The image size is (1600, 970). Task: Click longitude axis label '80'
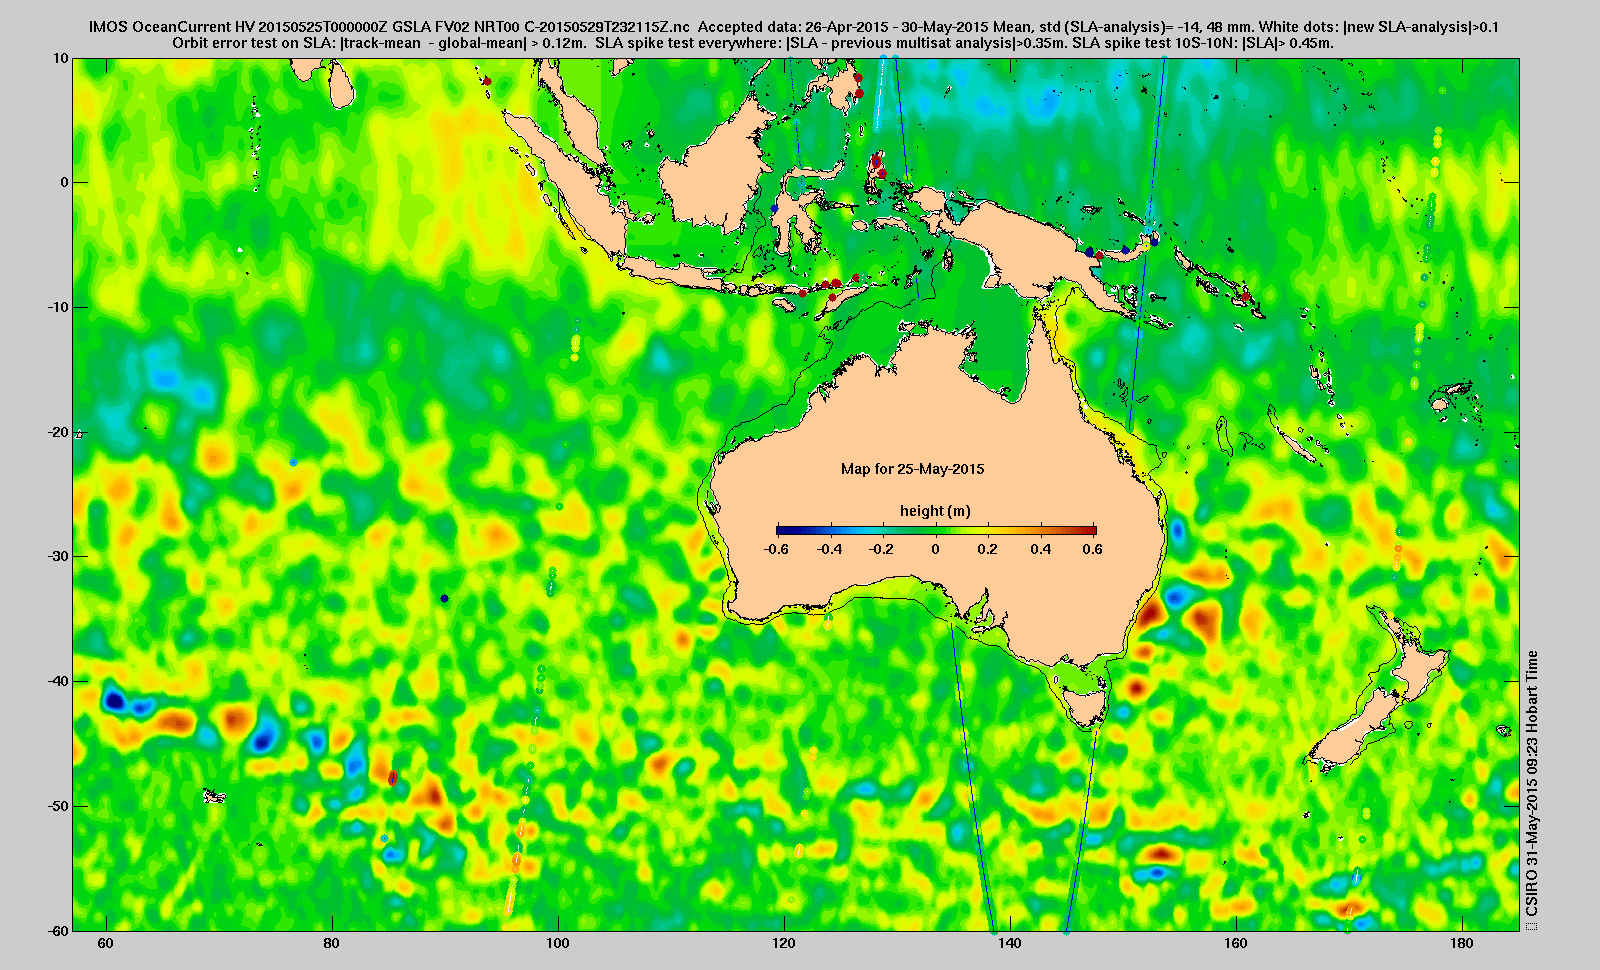(x=331, y=943)
